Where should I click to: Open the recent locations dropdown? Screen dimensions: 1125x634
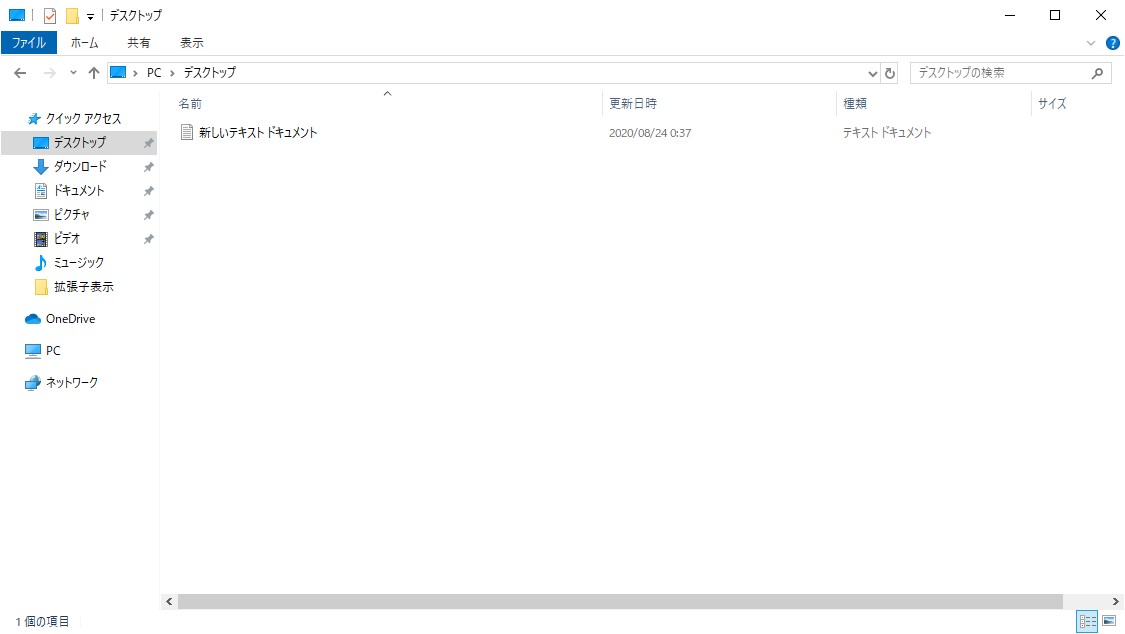tap(71, 72)
